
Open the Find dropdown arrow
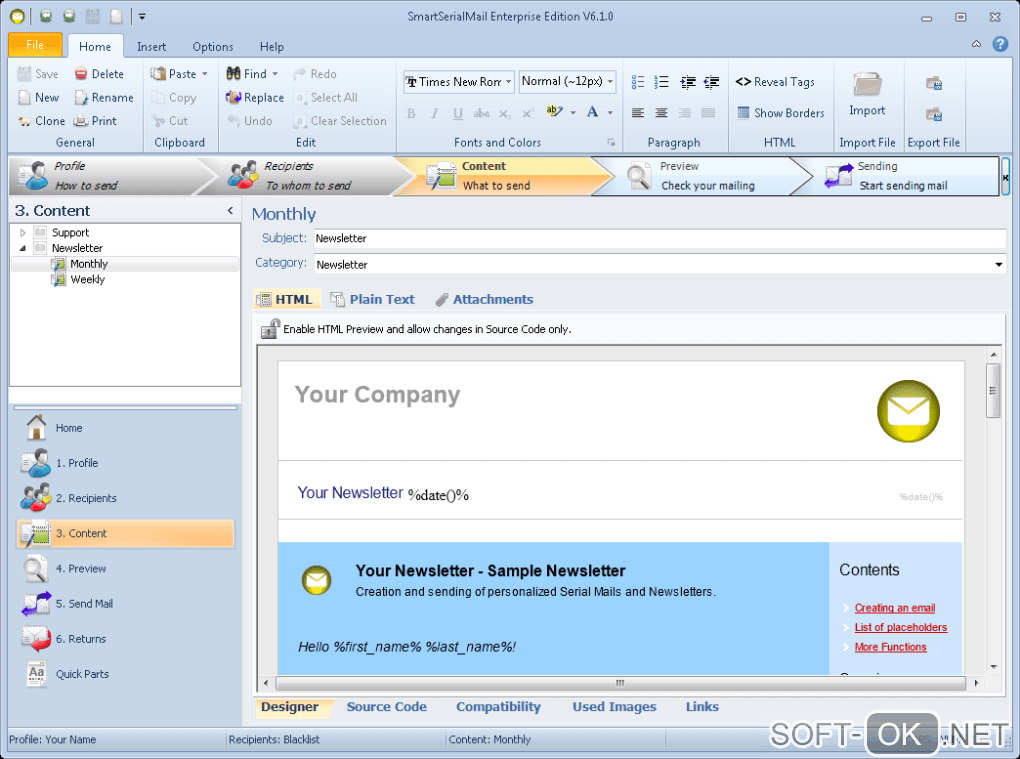click(x=275, y=73)
